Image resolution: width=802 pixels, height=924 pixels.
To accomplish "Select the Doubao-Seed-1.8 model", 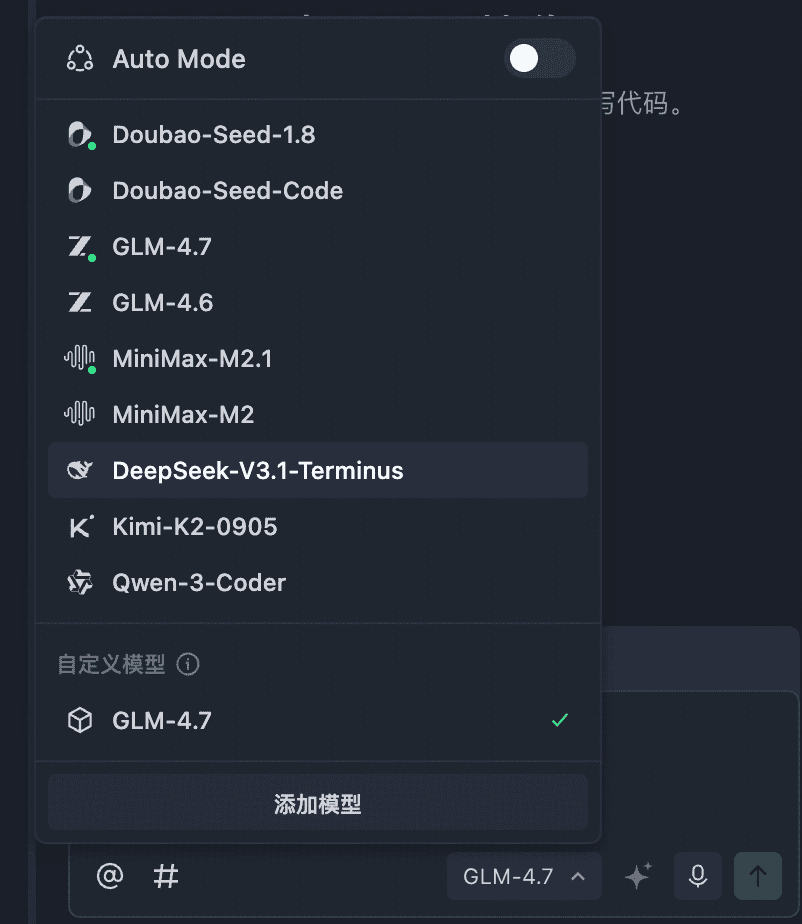I will [x=213, y=134].
